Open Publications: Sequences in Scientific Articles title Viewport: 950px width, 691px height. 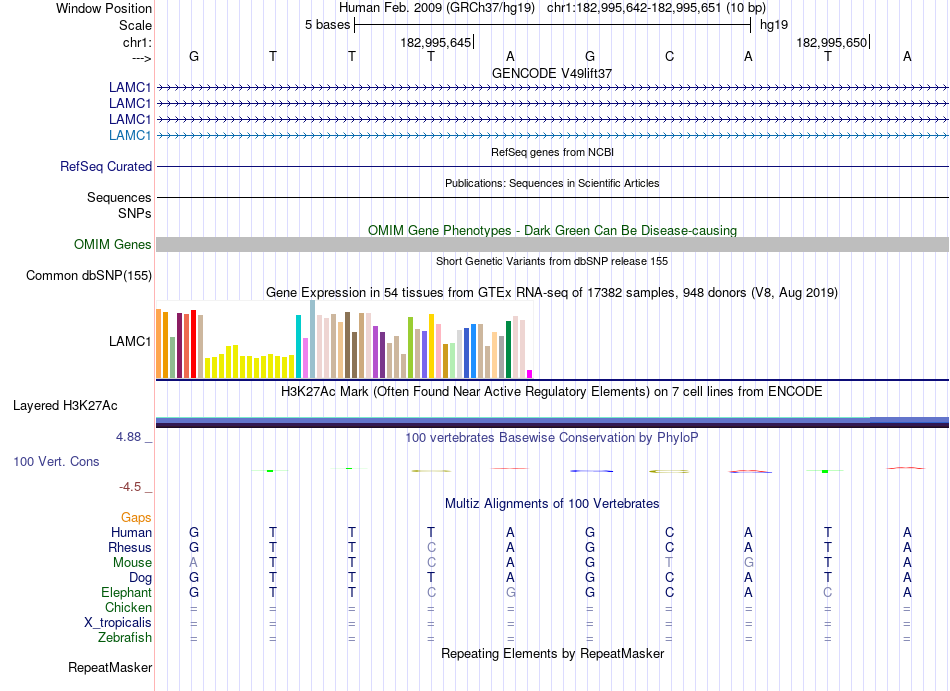[552, 183]
